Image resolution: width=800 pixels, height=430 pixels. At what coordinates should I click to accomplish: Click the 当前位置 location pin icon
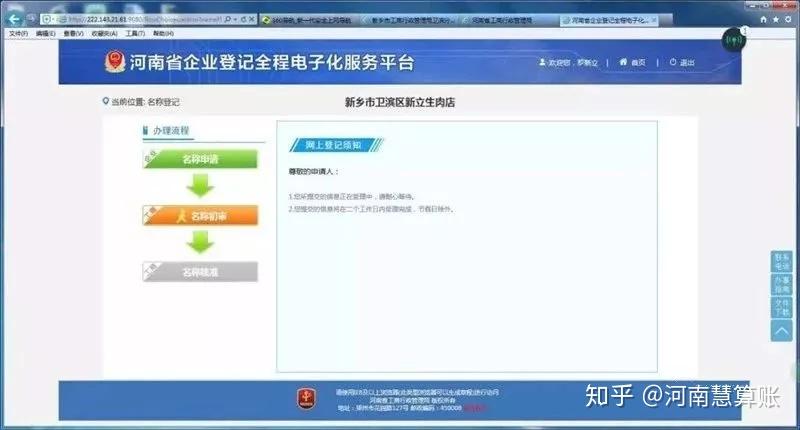tap(106, 102)
